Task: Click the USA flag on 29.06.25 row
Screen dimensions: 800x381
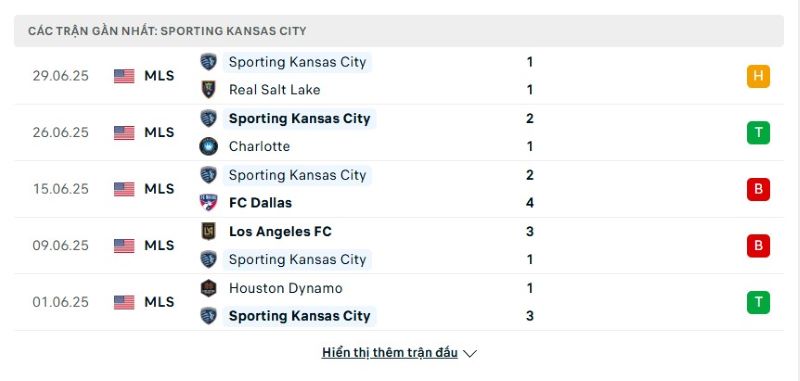Action: coord(124,76)
